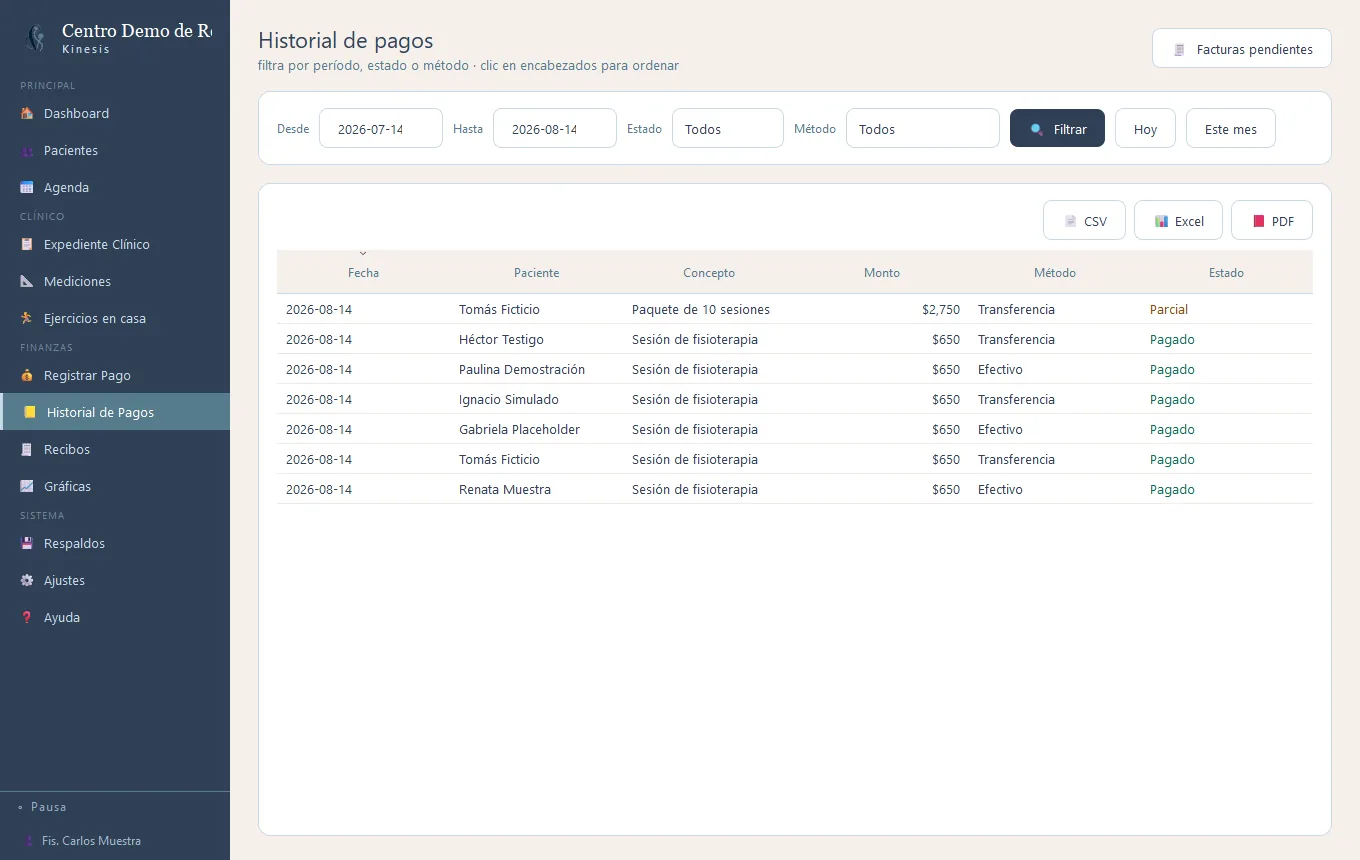Sort by the Estado column header
Screen dimensions: 1360x860
click(1226, 272)
